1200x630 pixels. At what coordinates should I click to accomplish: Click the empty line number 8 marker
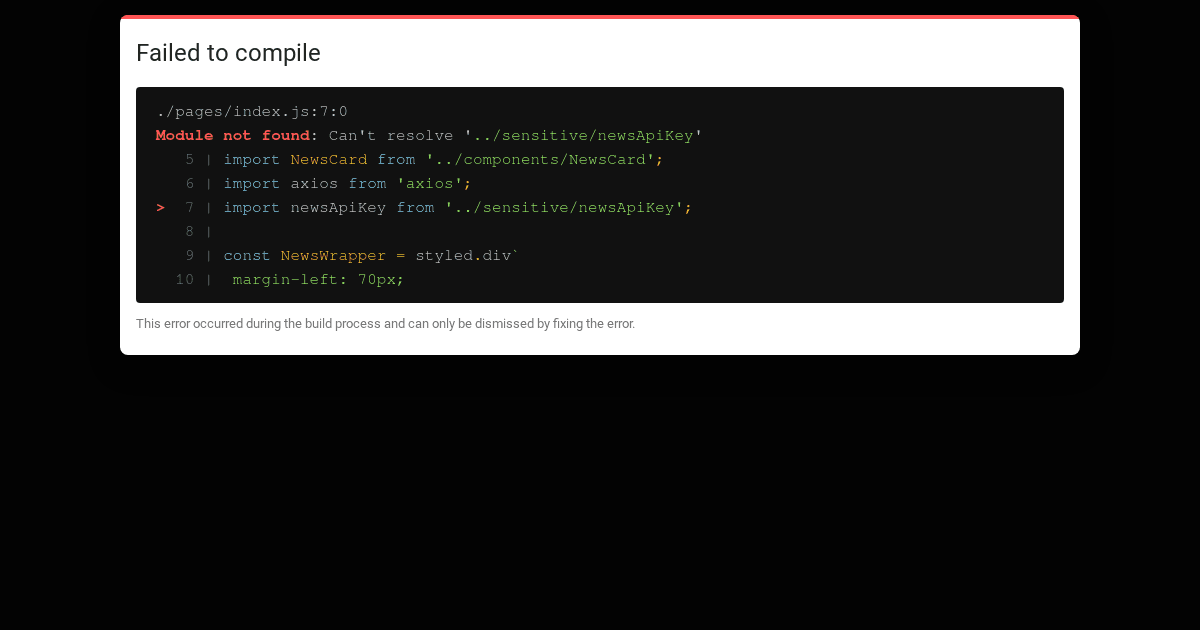(x=189, y=231)
